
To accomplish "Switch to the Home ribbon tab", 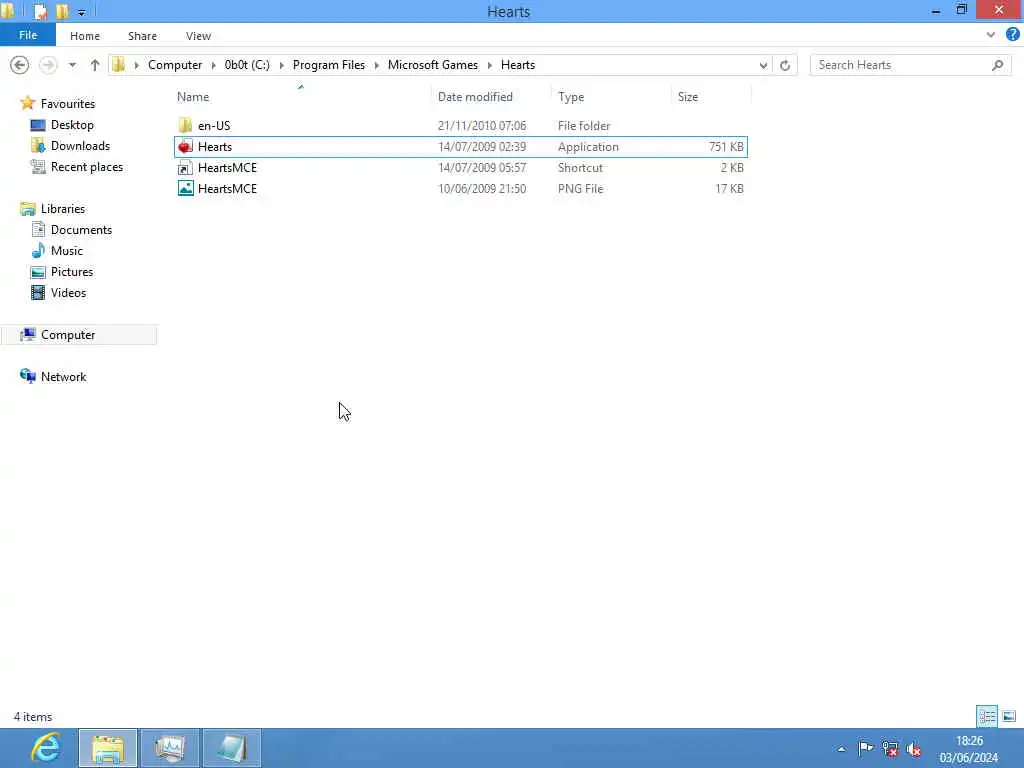I will [x=85, y=36].
